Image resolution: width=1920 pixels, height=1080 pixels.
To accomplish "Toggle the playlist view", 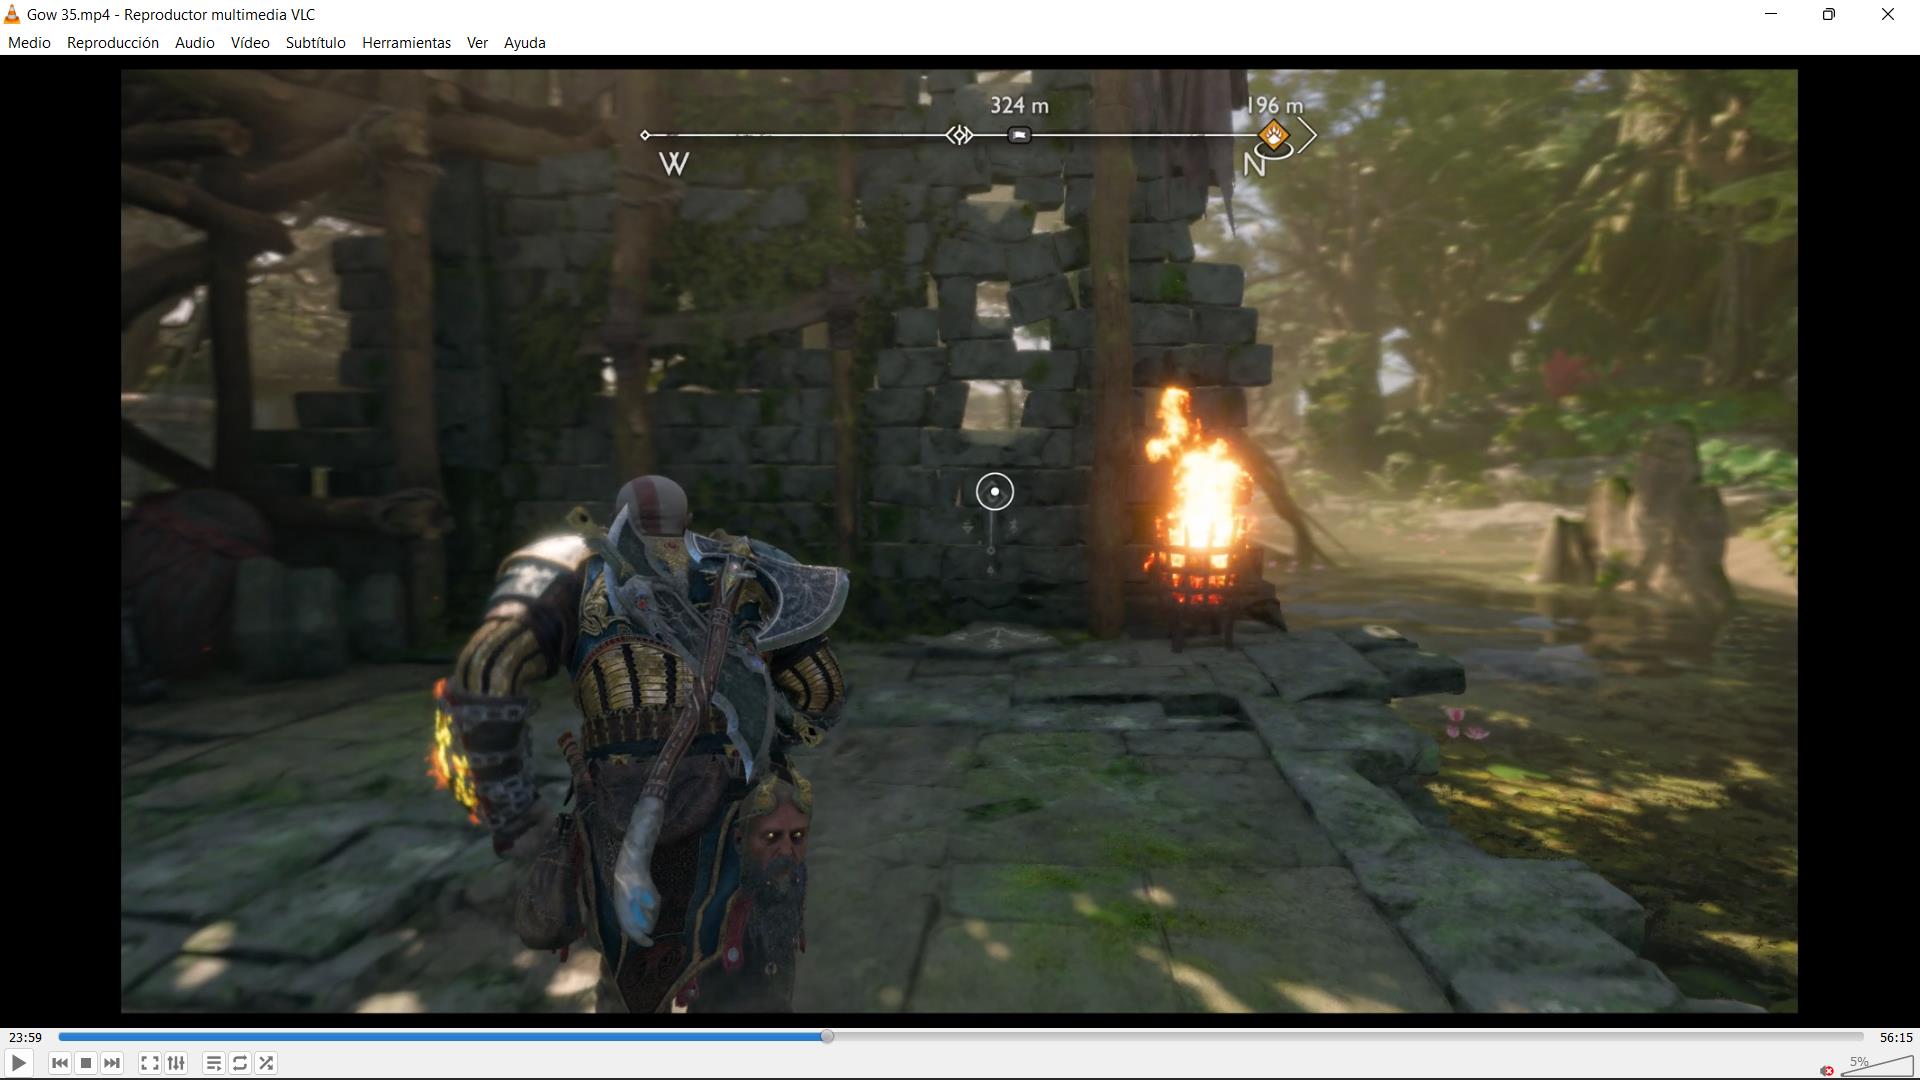I will point(213,1063).
